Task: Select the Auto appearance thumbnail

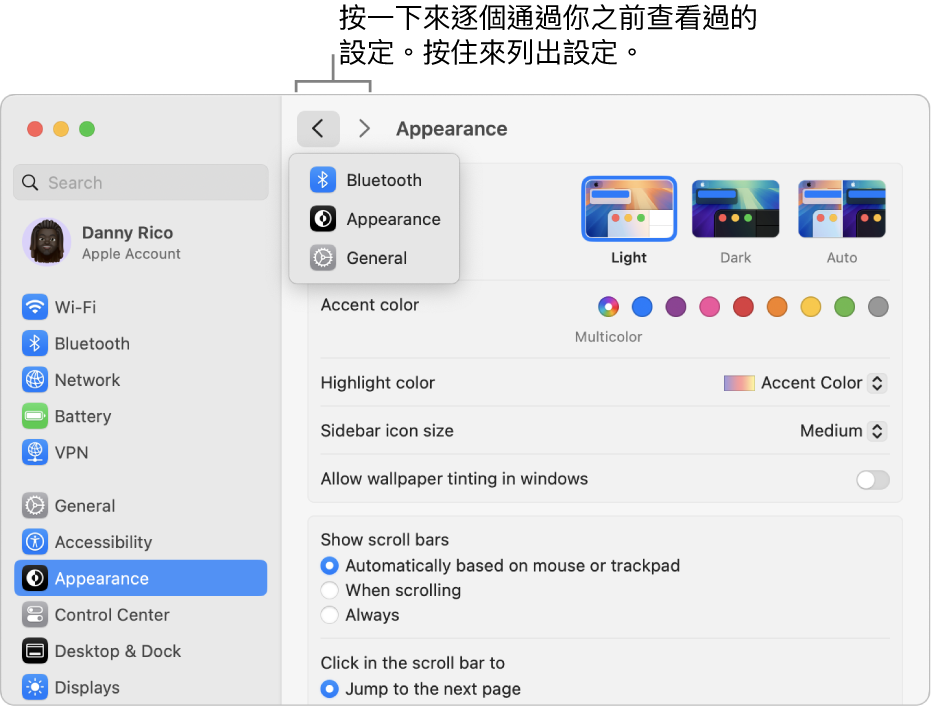Action: pyautogui.click(x=841, y=208)
